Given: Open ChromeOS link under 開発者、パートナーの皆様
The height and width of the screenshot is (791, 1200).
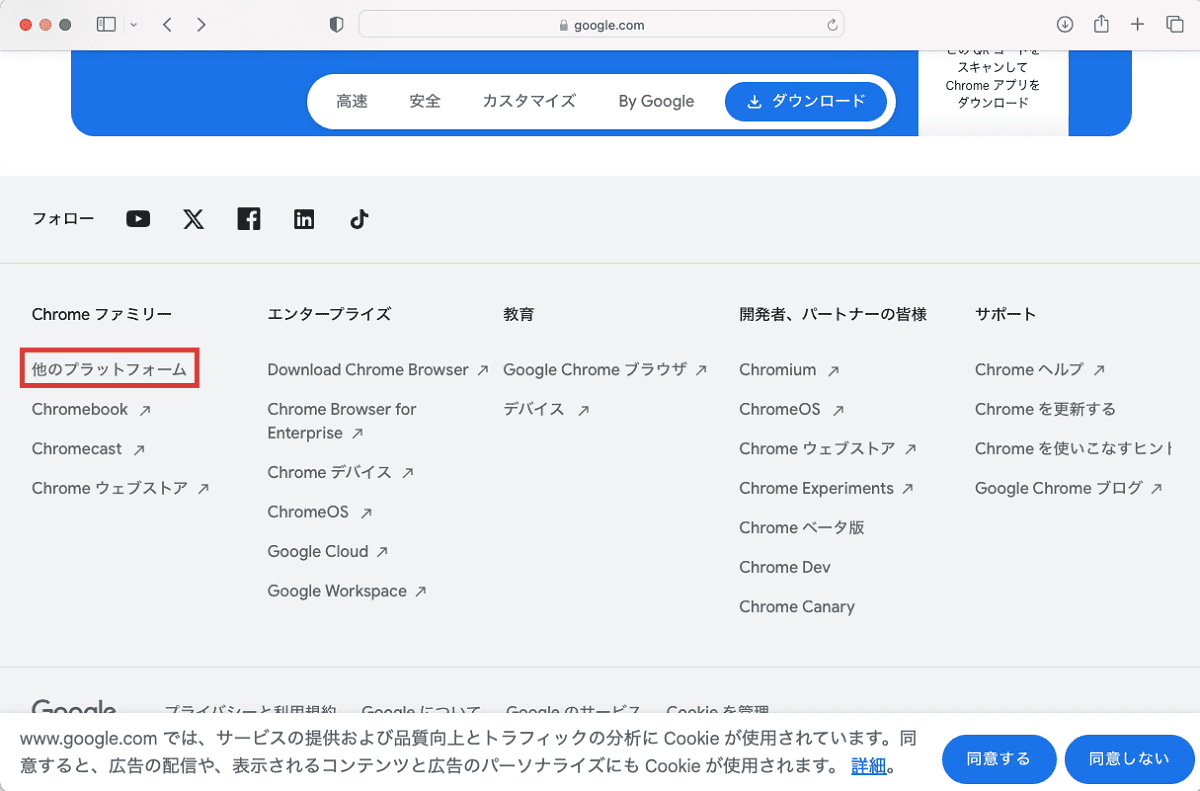Looking at the screenshot, I should coord(792,409).
